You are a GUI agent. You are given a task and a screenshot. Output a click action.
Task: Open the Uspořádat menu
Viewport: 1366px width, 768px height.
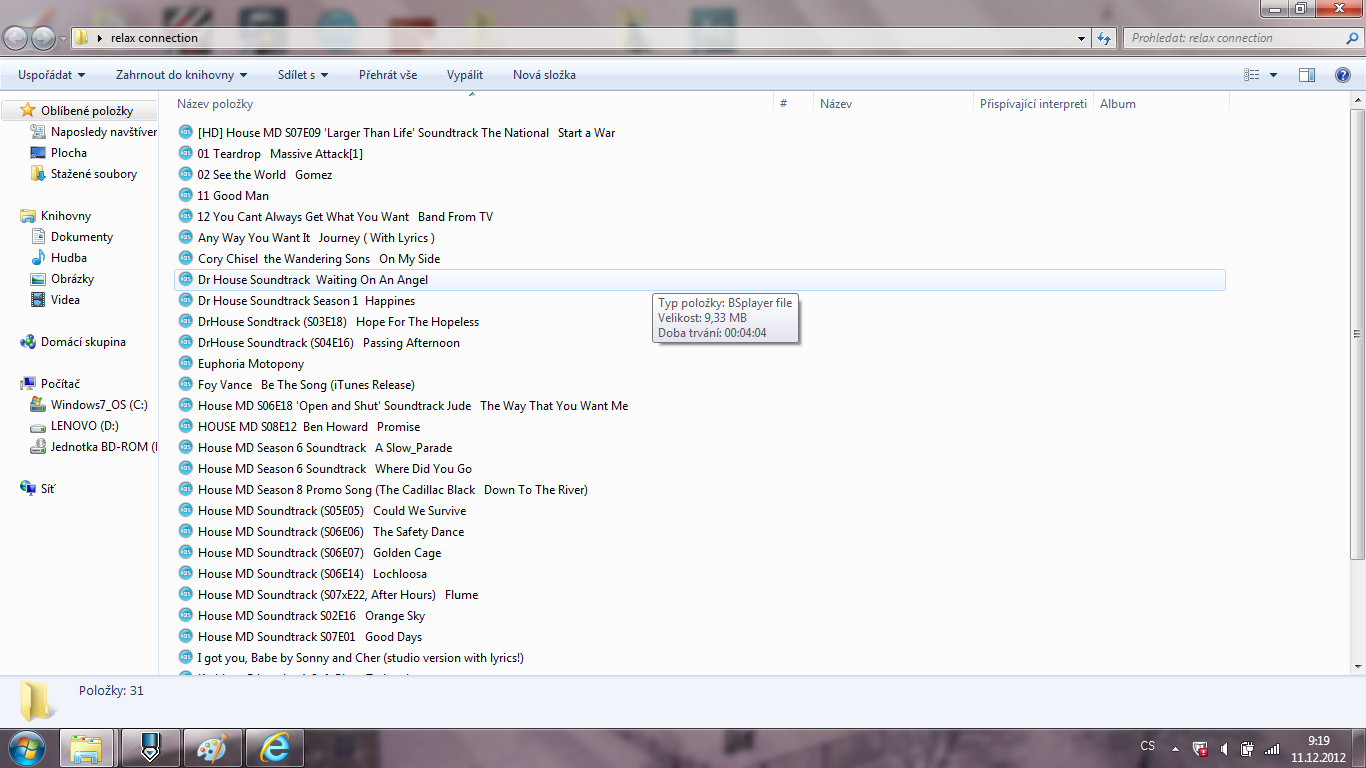tap(51, 75)
